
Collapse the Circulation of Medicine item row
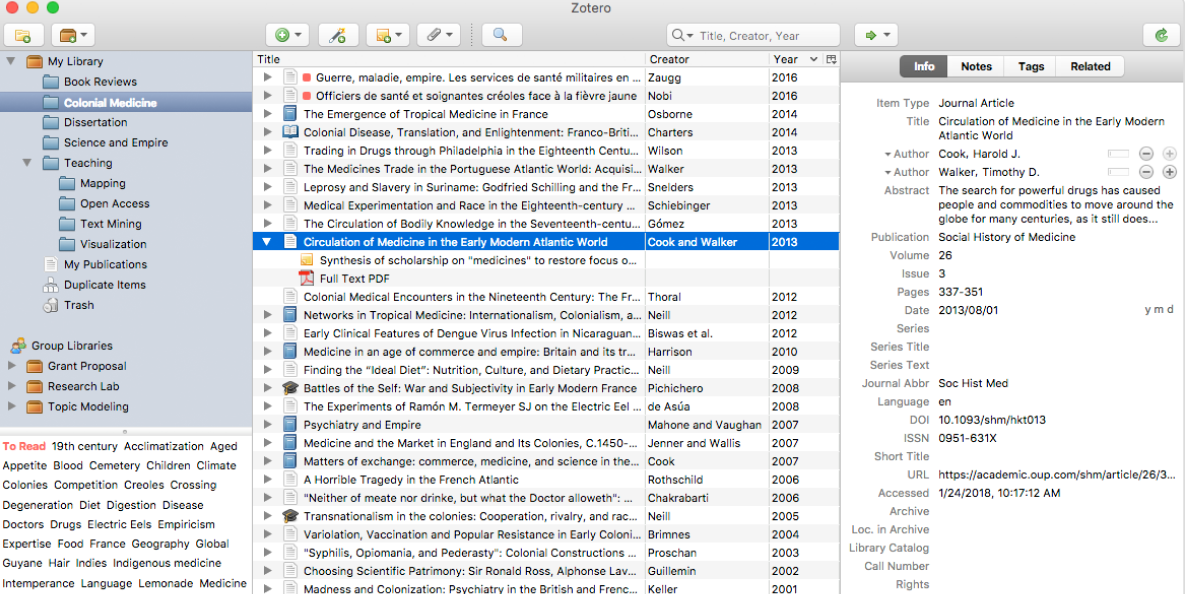pos(266,241)
